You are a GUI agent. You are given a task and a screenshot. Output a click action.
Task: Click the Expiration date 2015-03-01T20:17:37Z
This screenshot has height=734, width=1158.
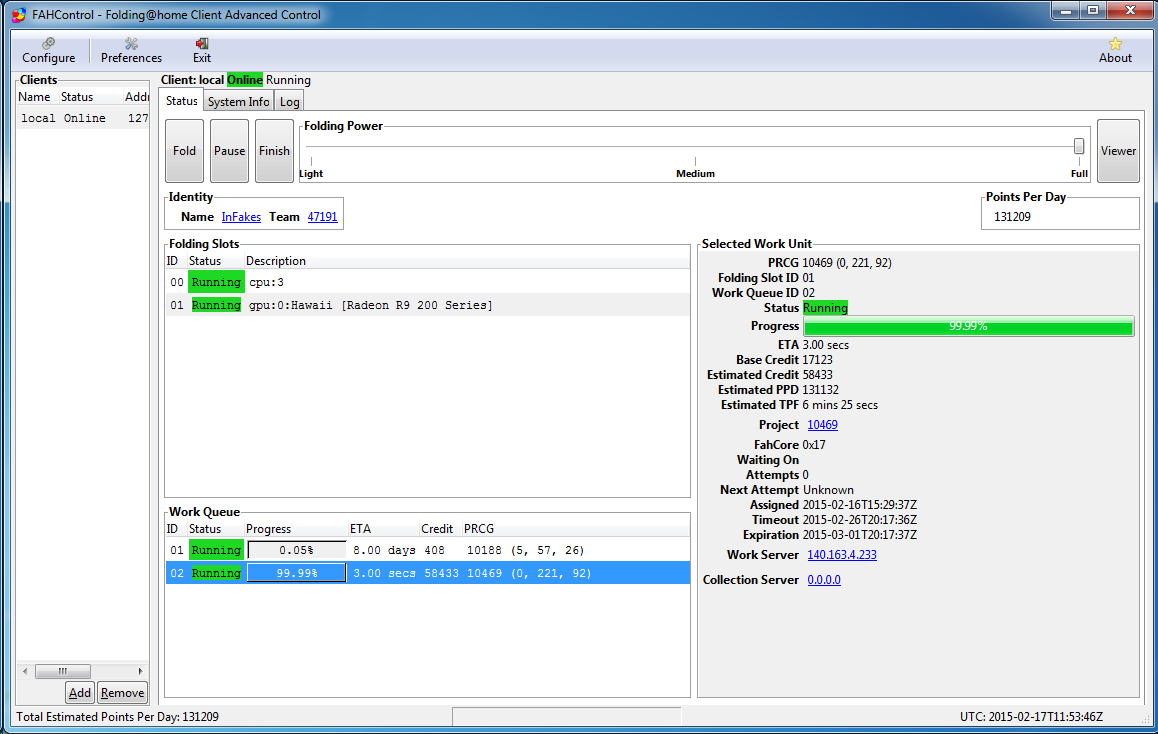(860, 535)
